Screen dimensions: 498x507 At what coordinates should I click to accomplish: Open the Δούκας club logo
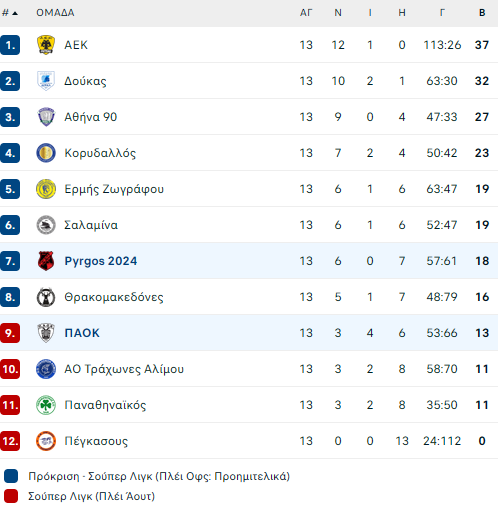pos(46,81)
